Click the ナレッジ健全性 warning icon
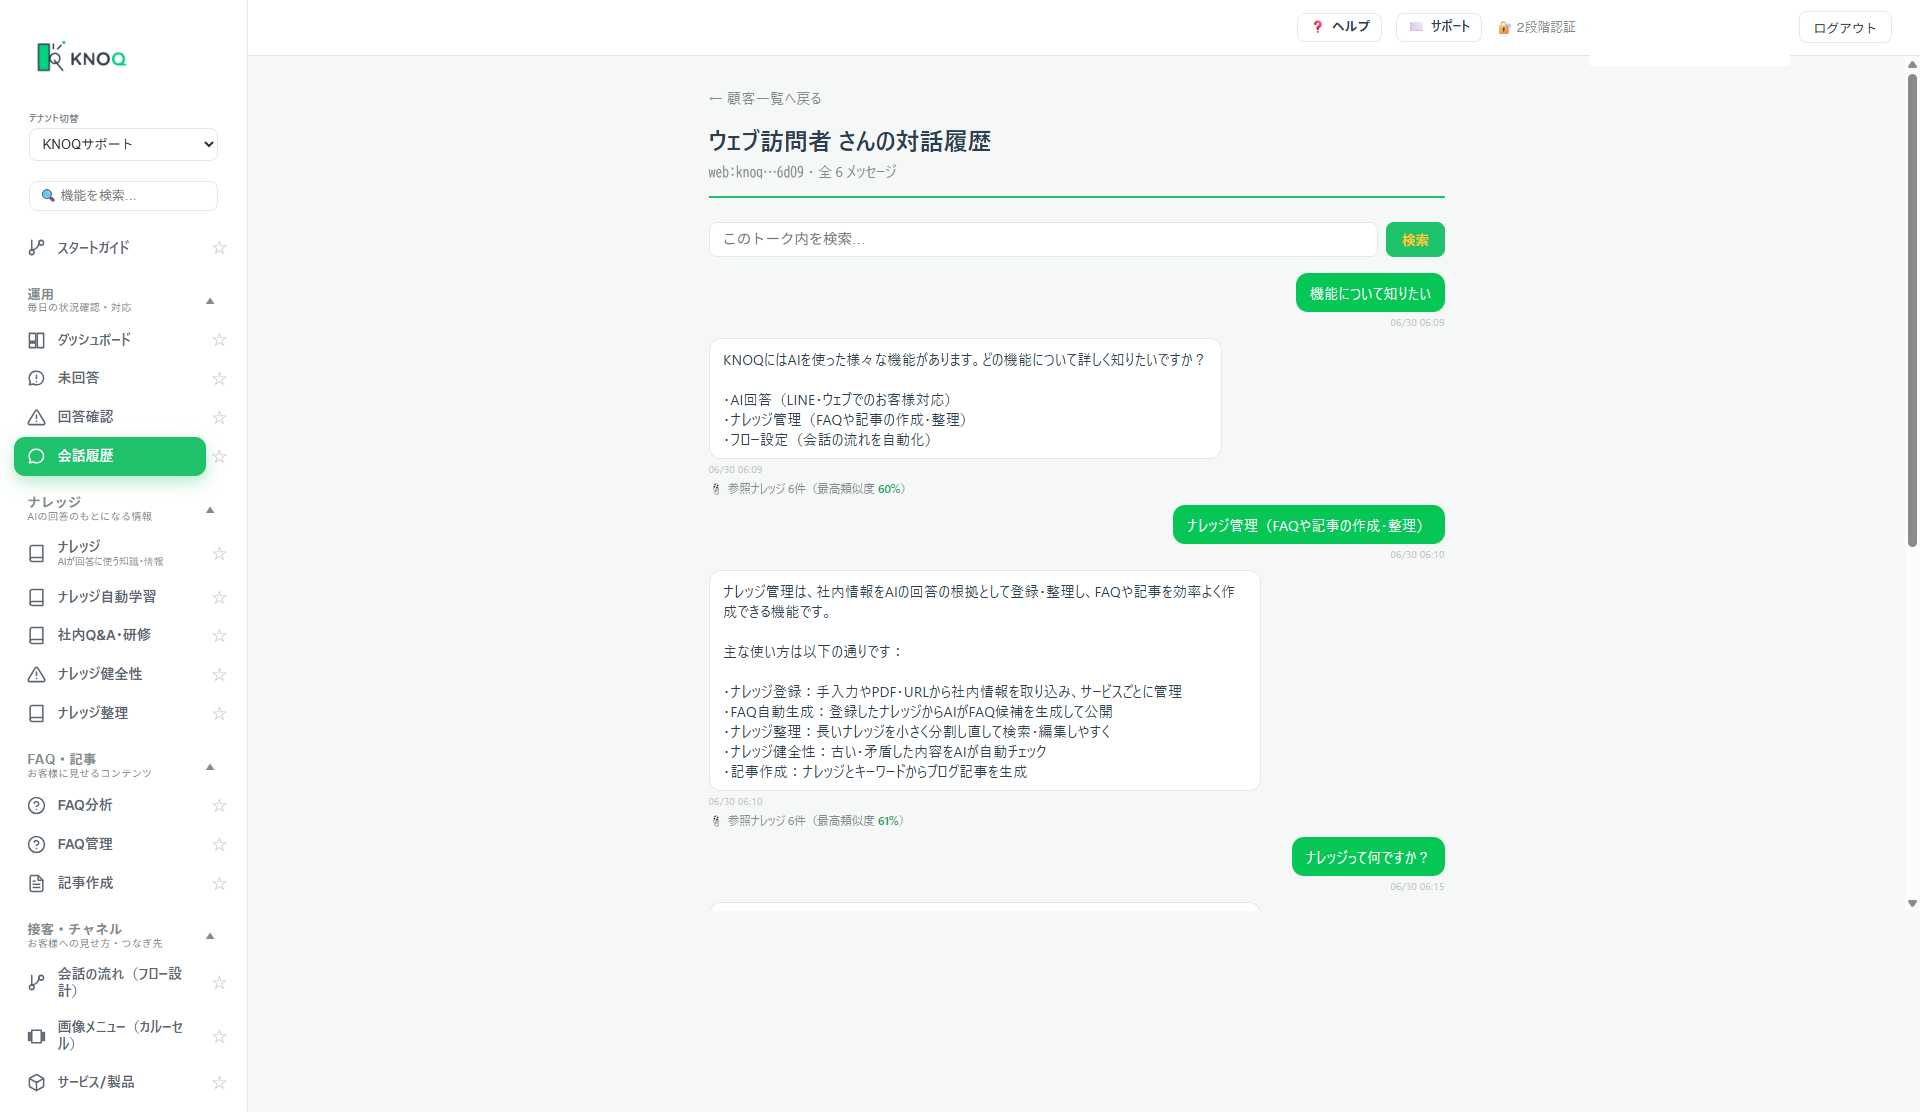The width and height of the screenshot is (1920, 1112). (x=36, y=674)
